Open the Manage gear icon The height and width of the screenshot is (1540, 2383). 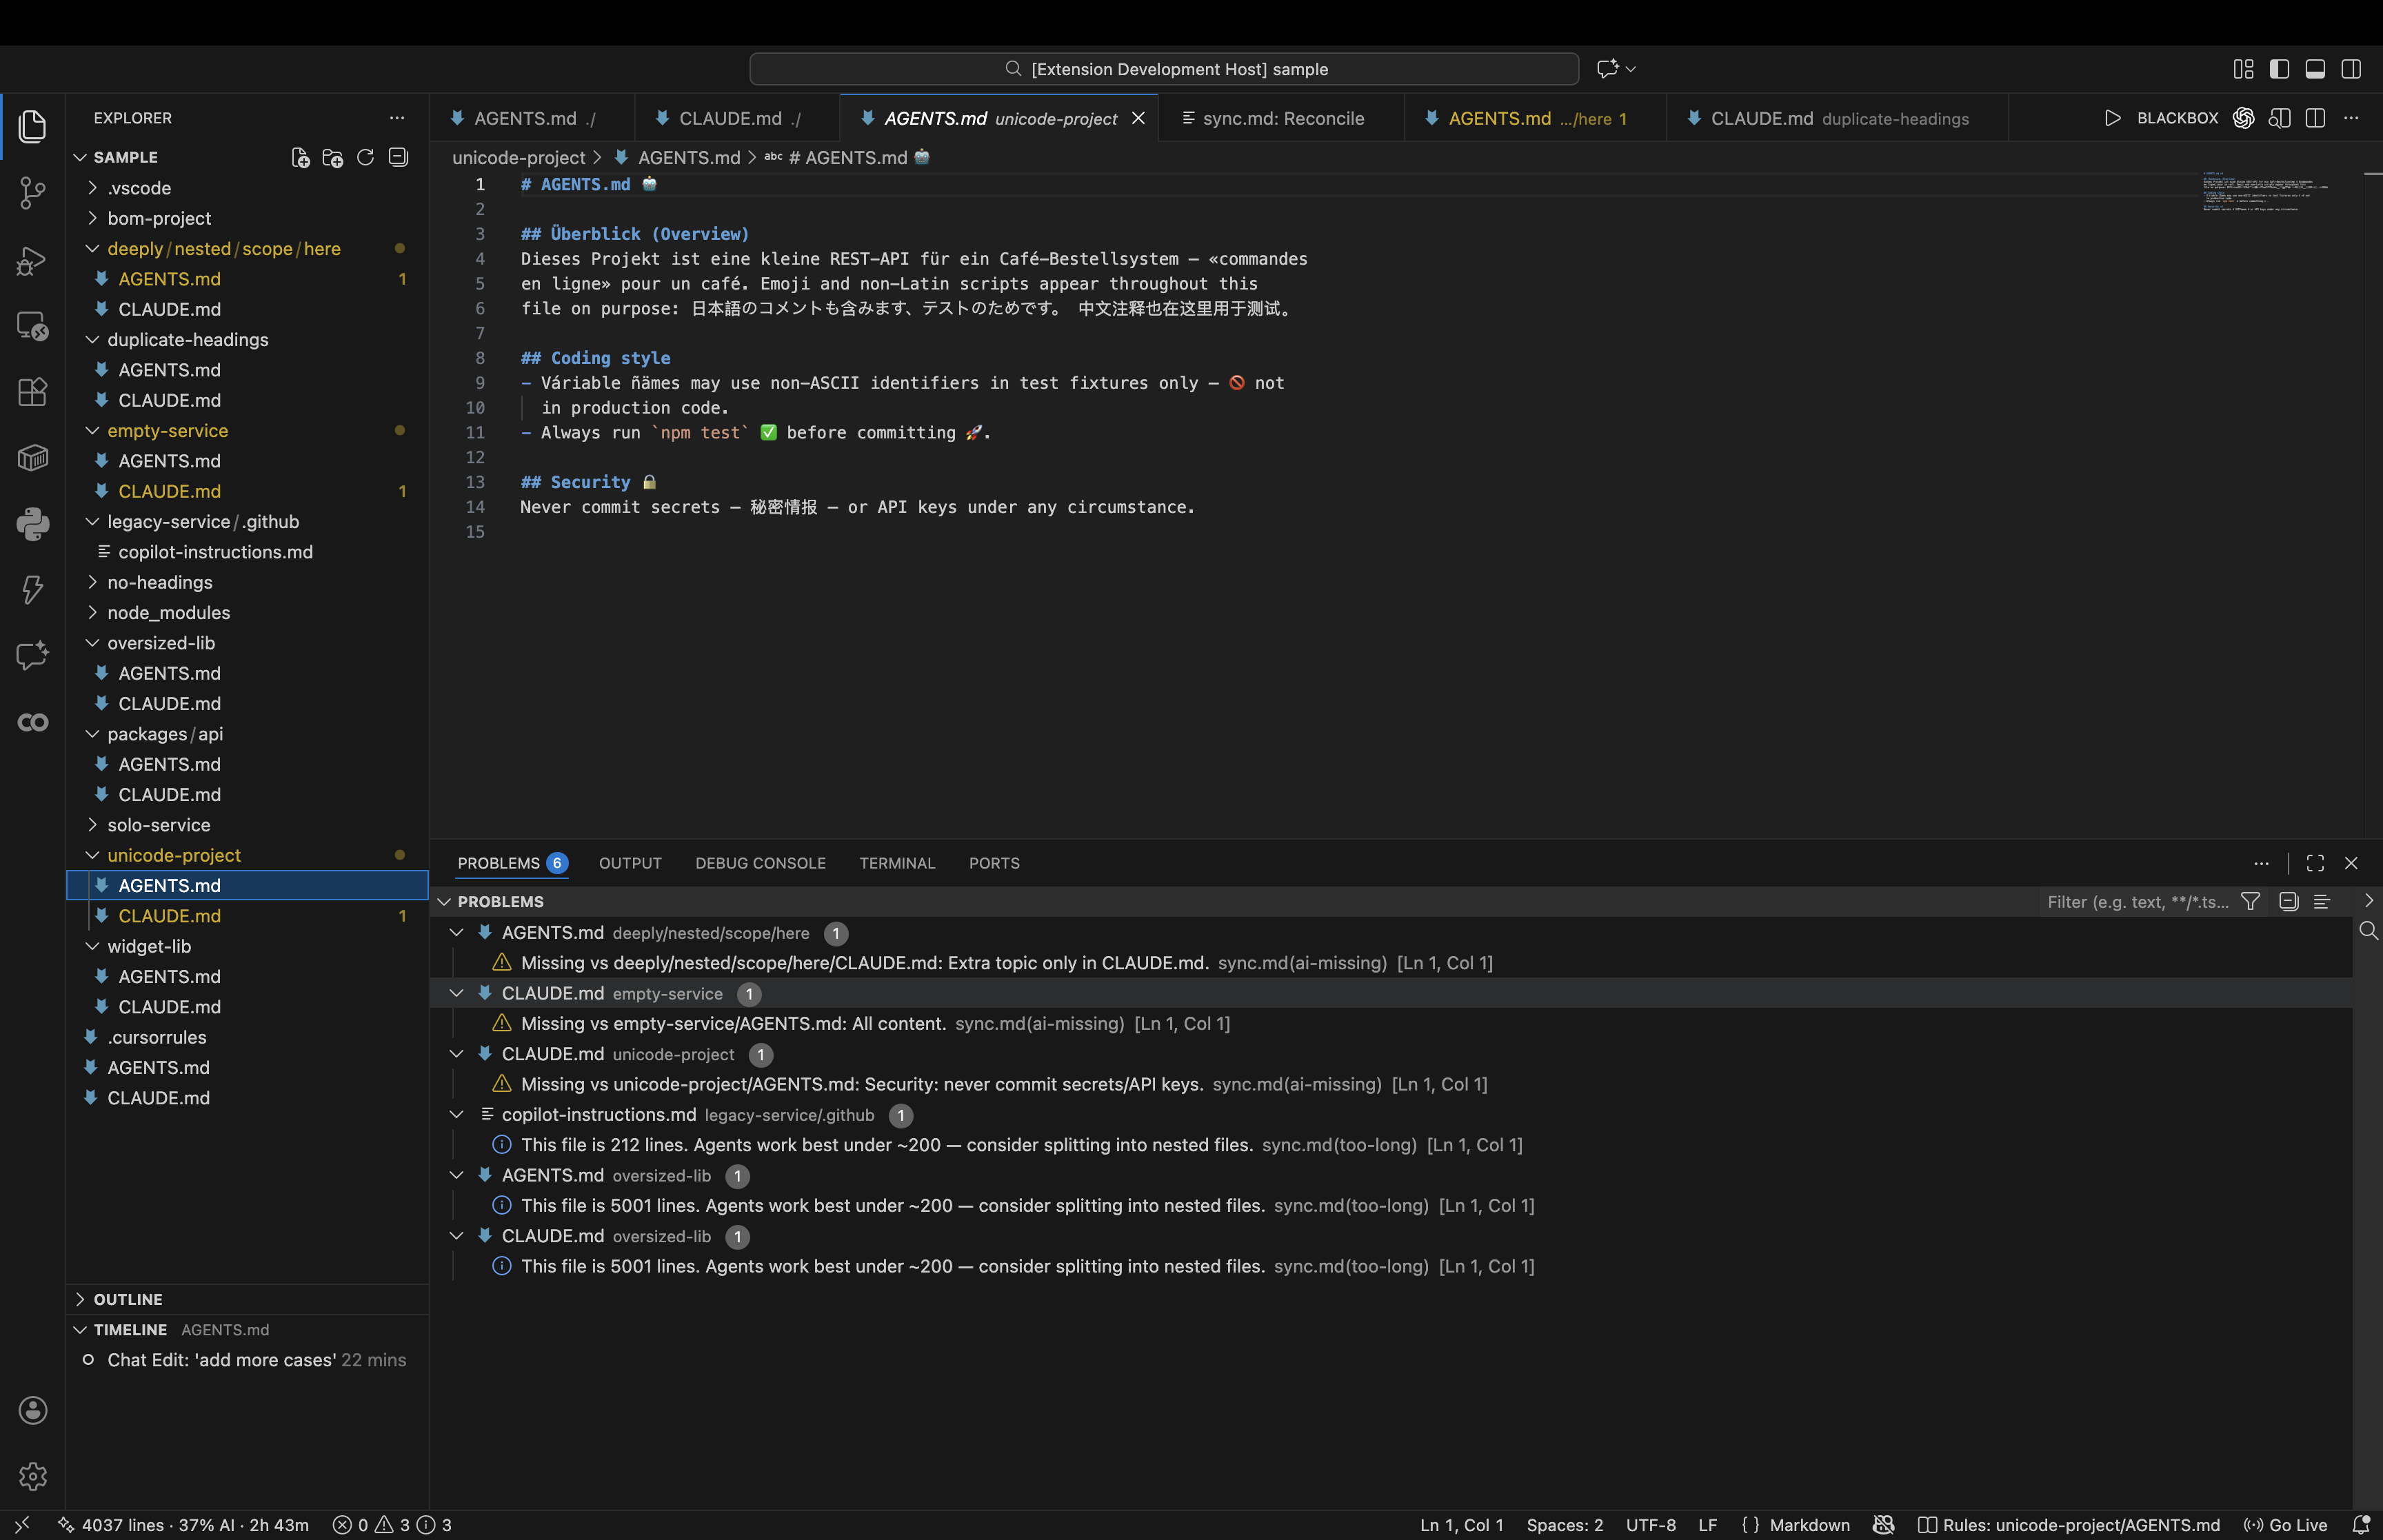32,1476
